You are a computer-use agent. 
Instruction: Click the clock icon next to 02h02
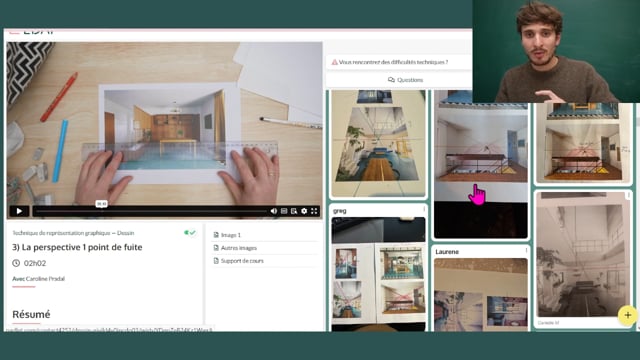point(16,263)
